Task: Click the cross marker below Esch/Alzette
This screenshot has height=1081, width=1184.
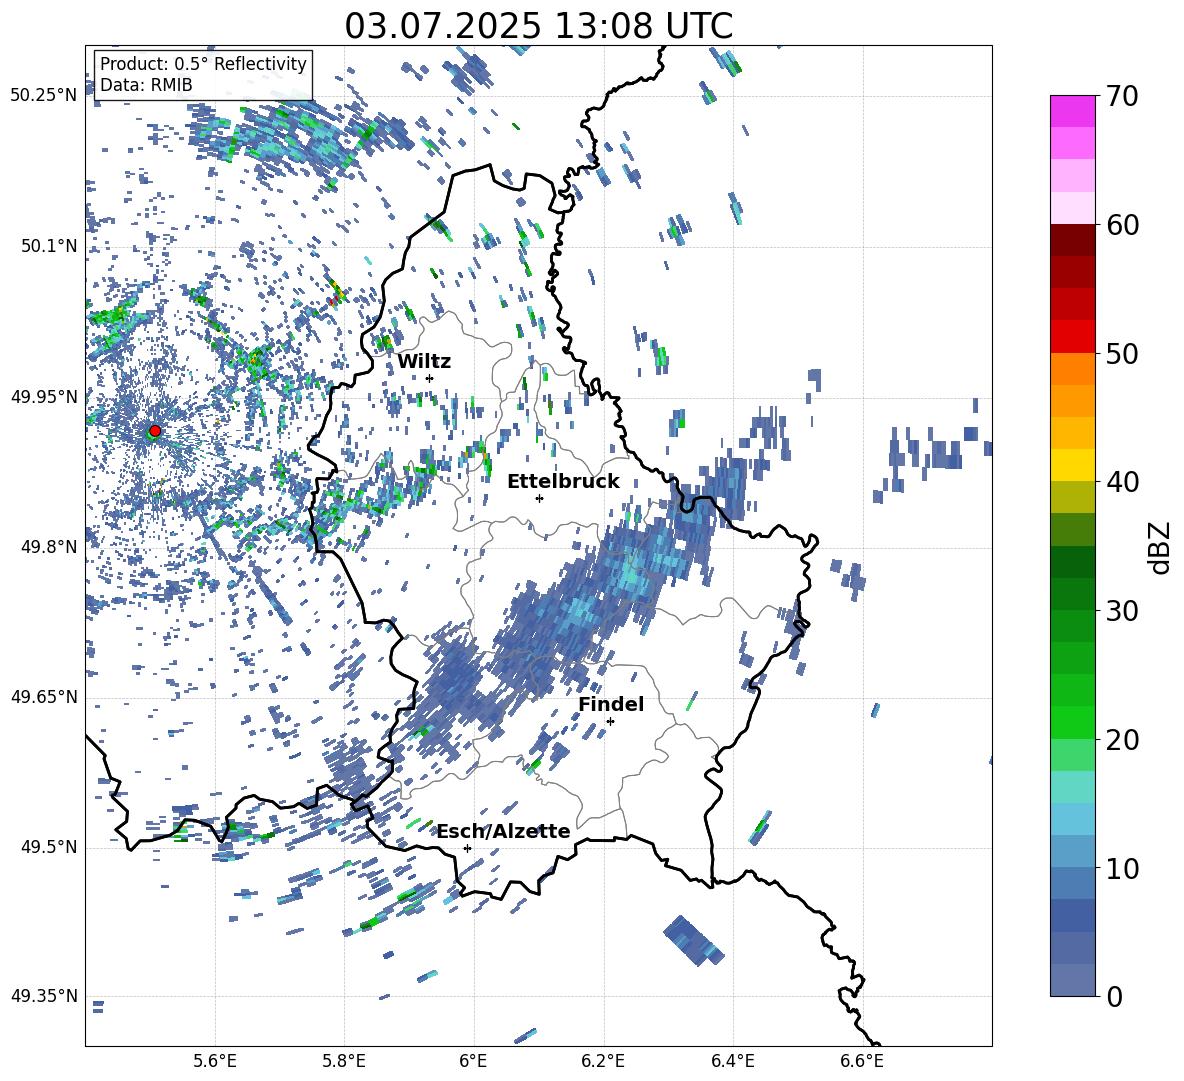Action: point(467,848)
